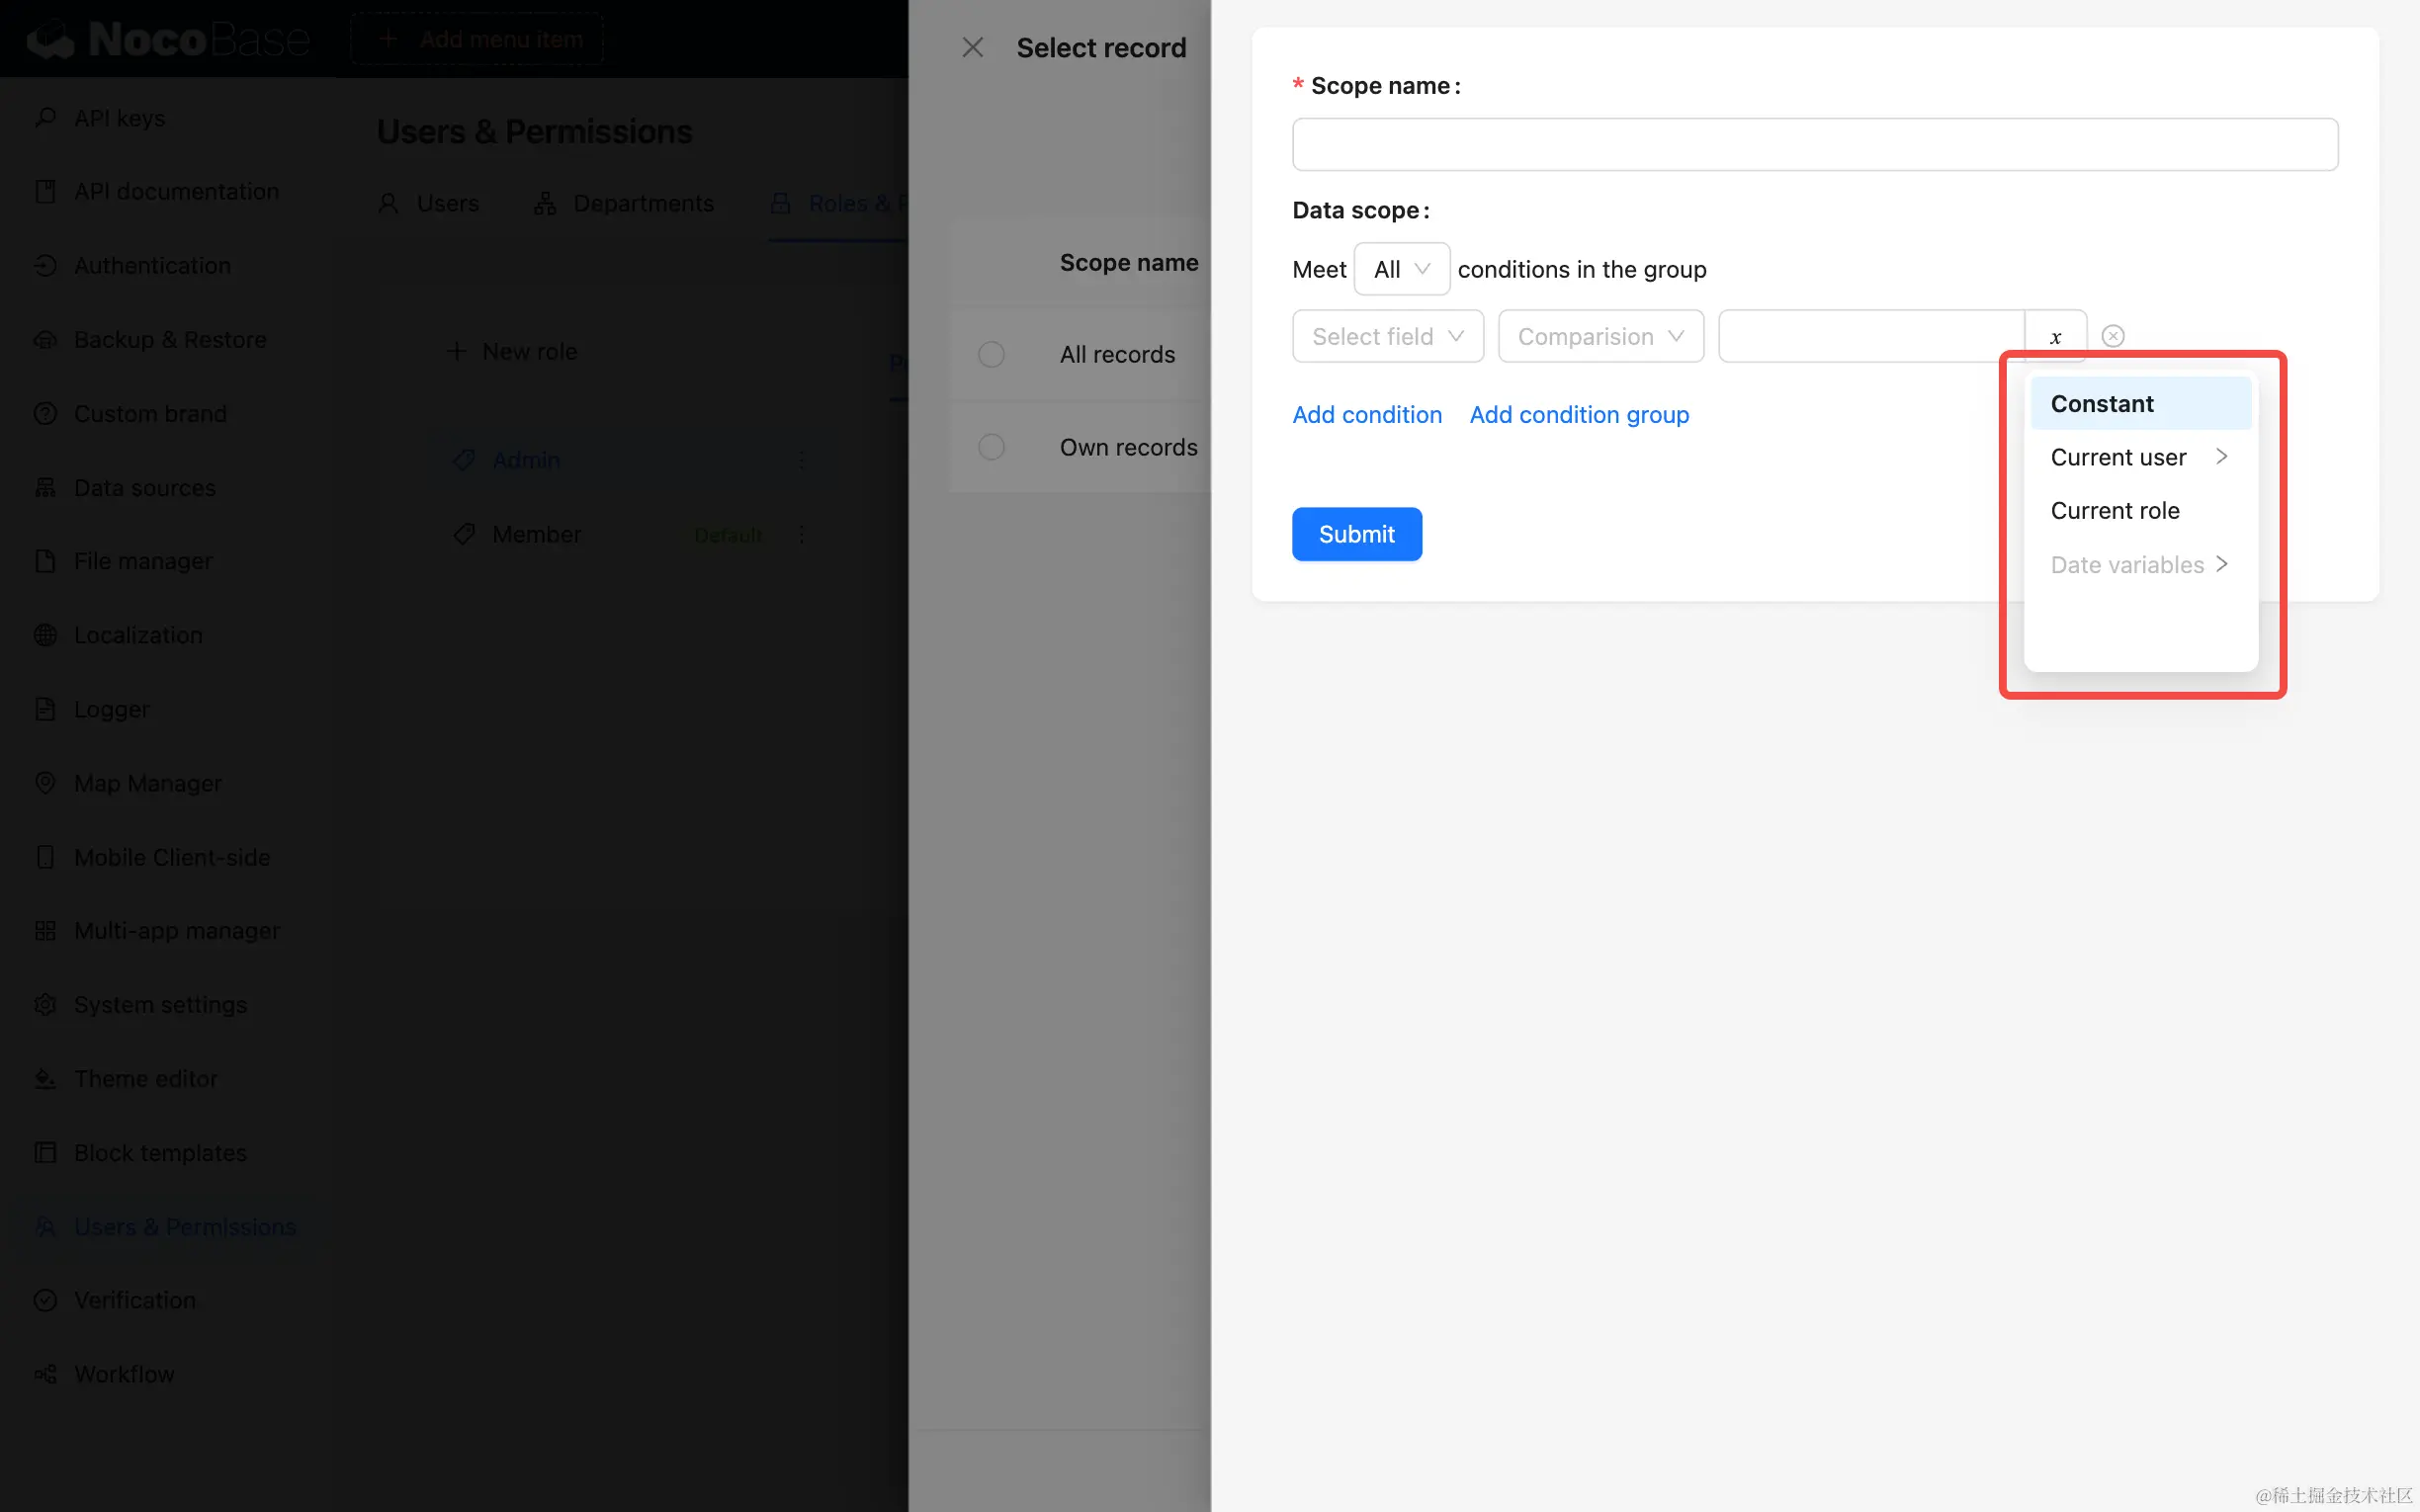Click the Map Manager pin icon

point(45,783)
